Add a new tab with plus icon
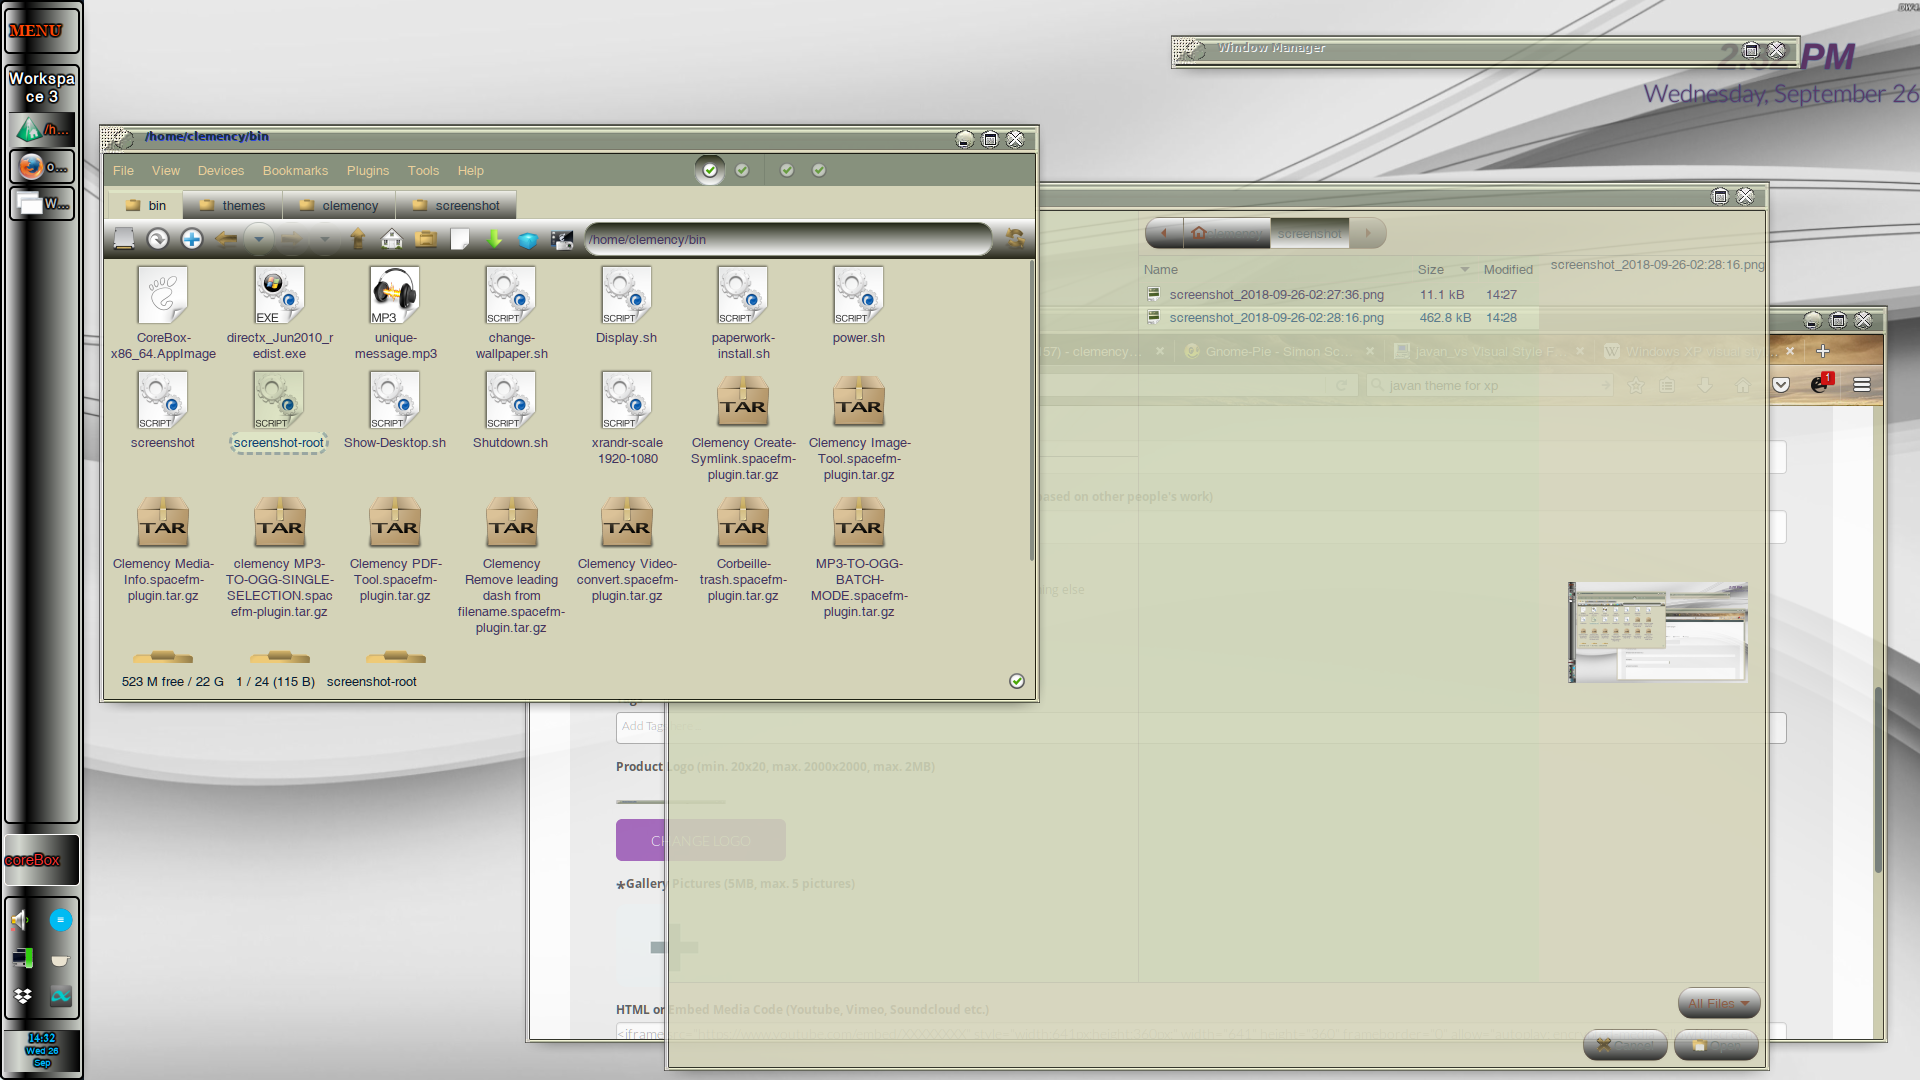The height and width of the screenshot is (1080, 1920). (192, 239)
